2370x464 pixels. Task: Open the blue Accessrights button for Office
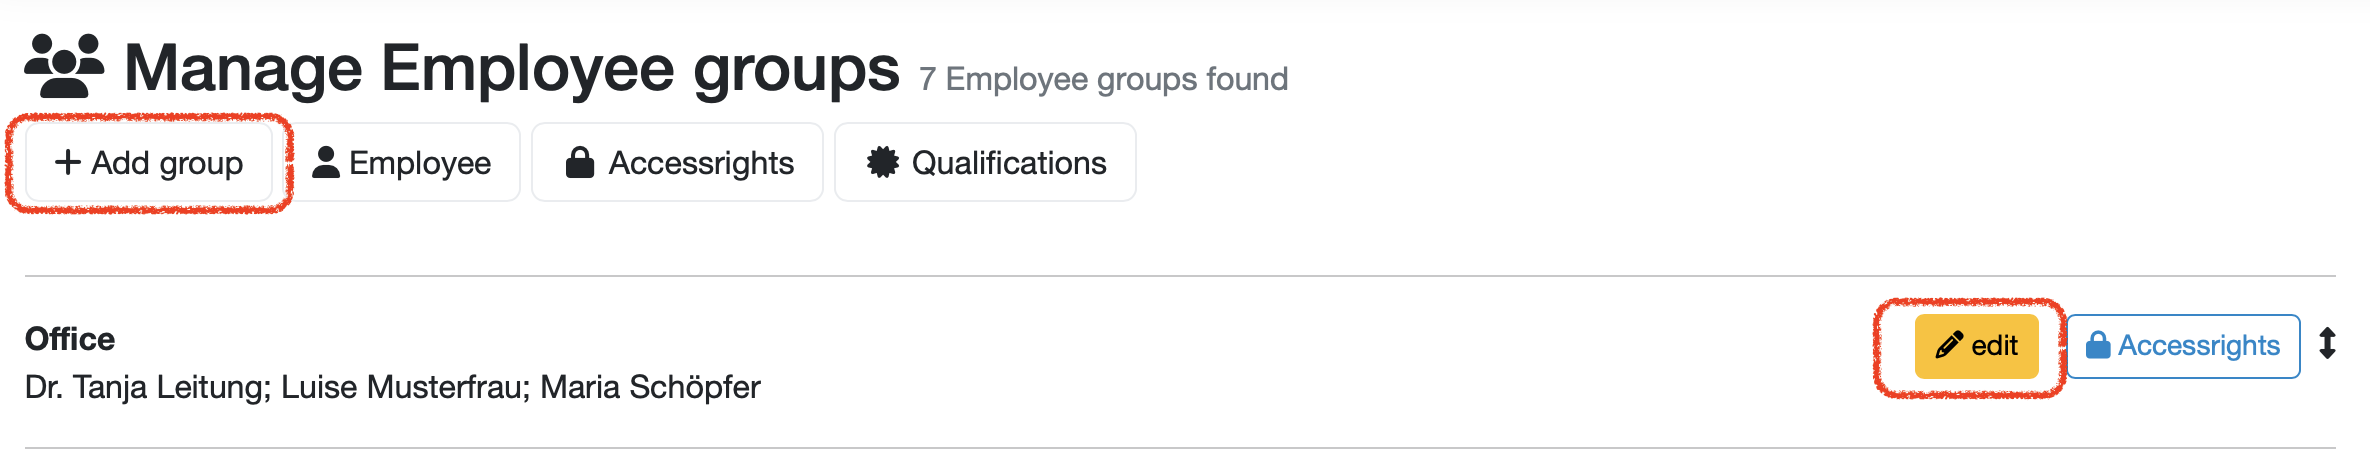(2183, 346)
